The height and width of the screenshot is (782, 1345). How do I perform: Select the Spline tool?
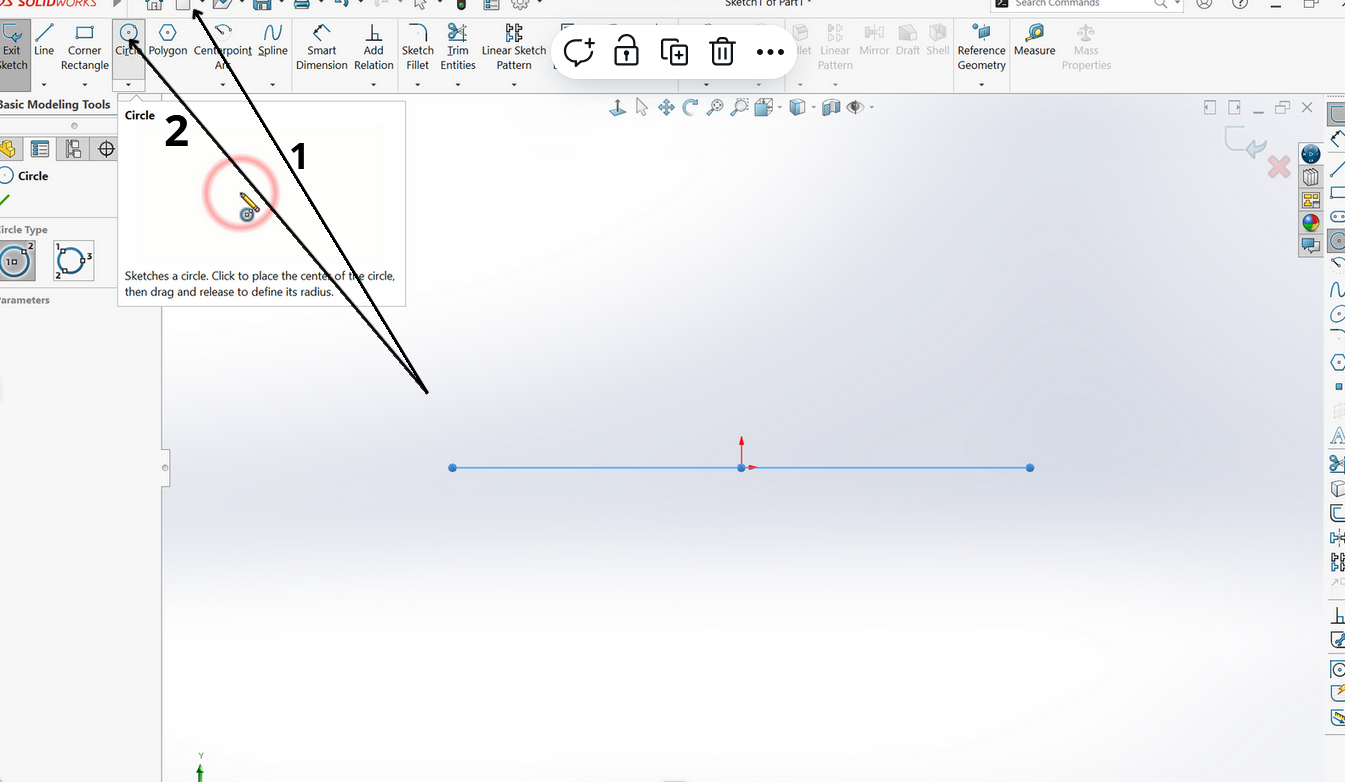(x=273, y=42)
